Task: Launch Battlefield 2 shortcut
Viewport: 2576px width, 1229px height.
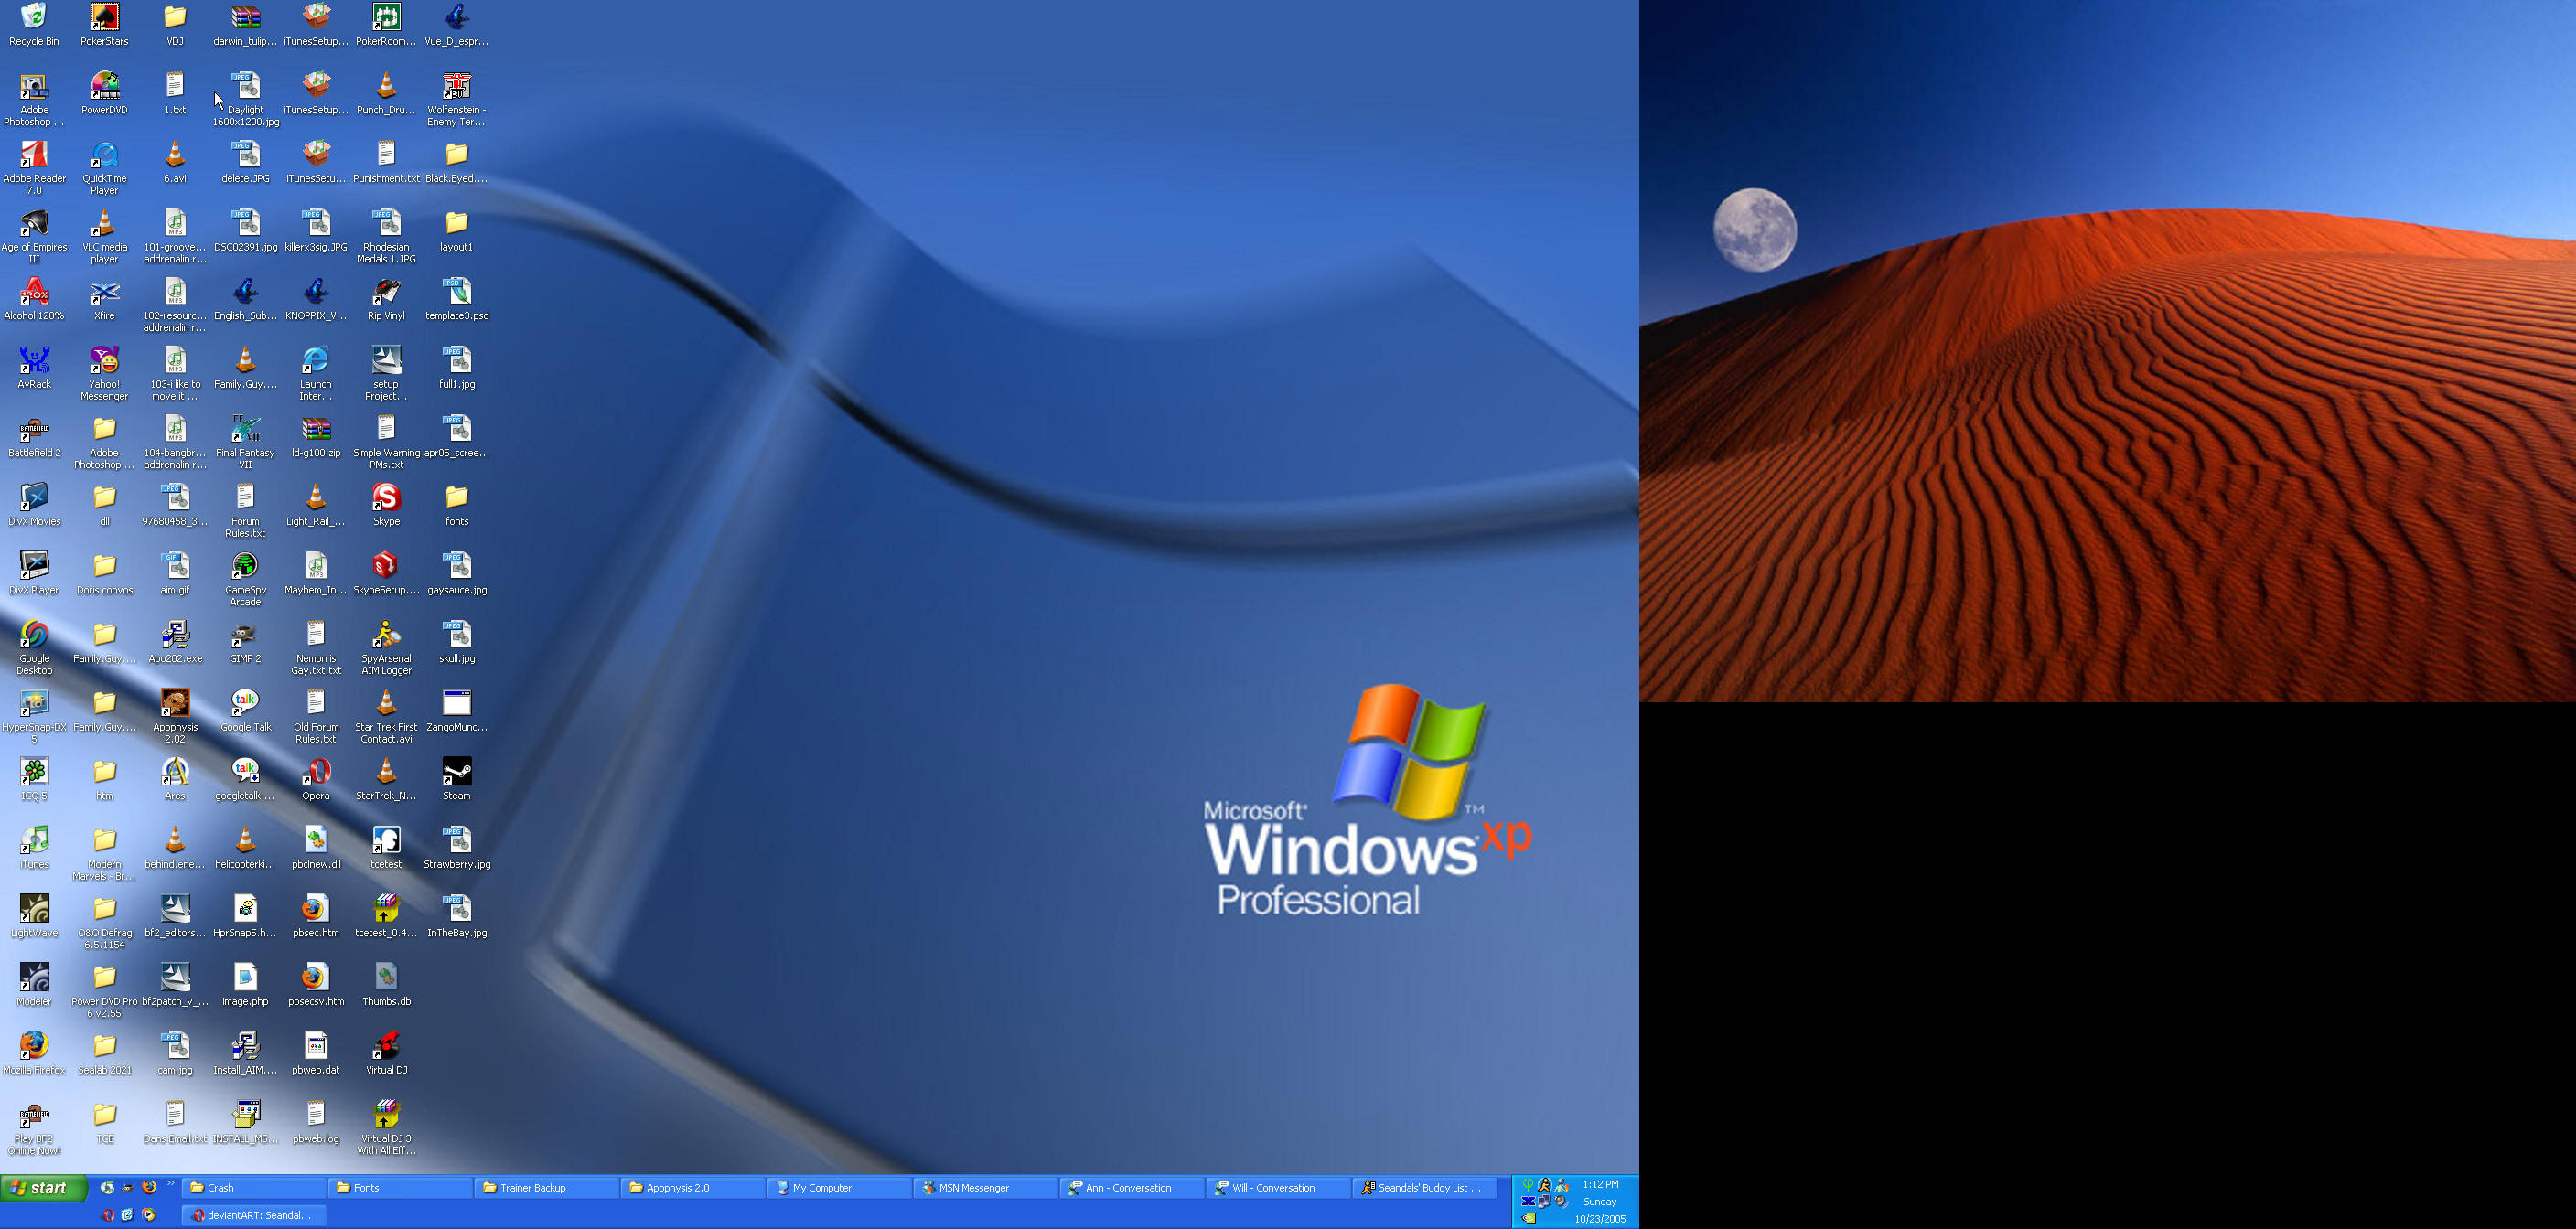Action: [34, 436]
